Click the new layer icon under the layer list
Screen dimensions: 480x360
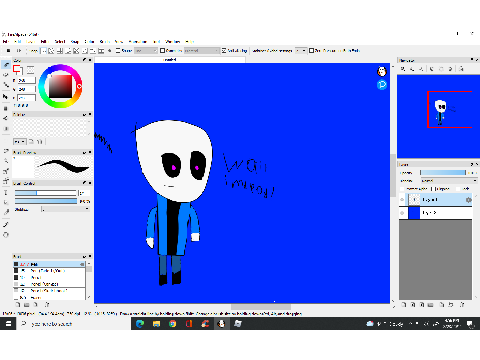click(404, 304)
